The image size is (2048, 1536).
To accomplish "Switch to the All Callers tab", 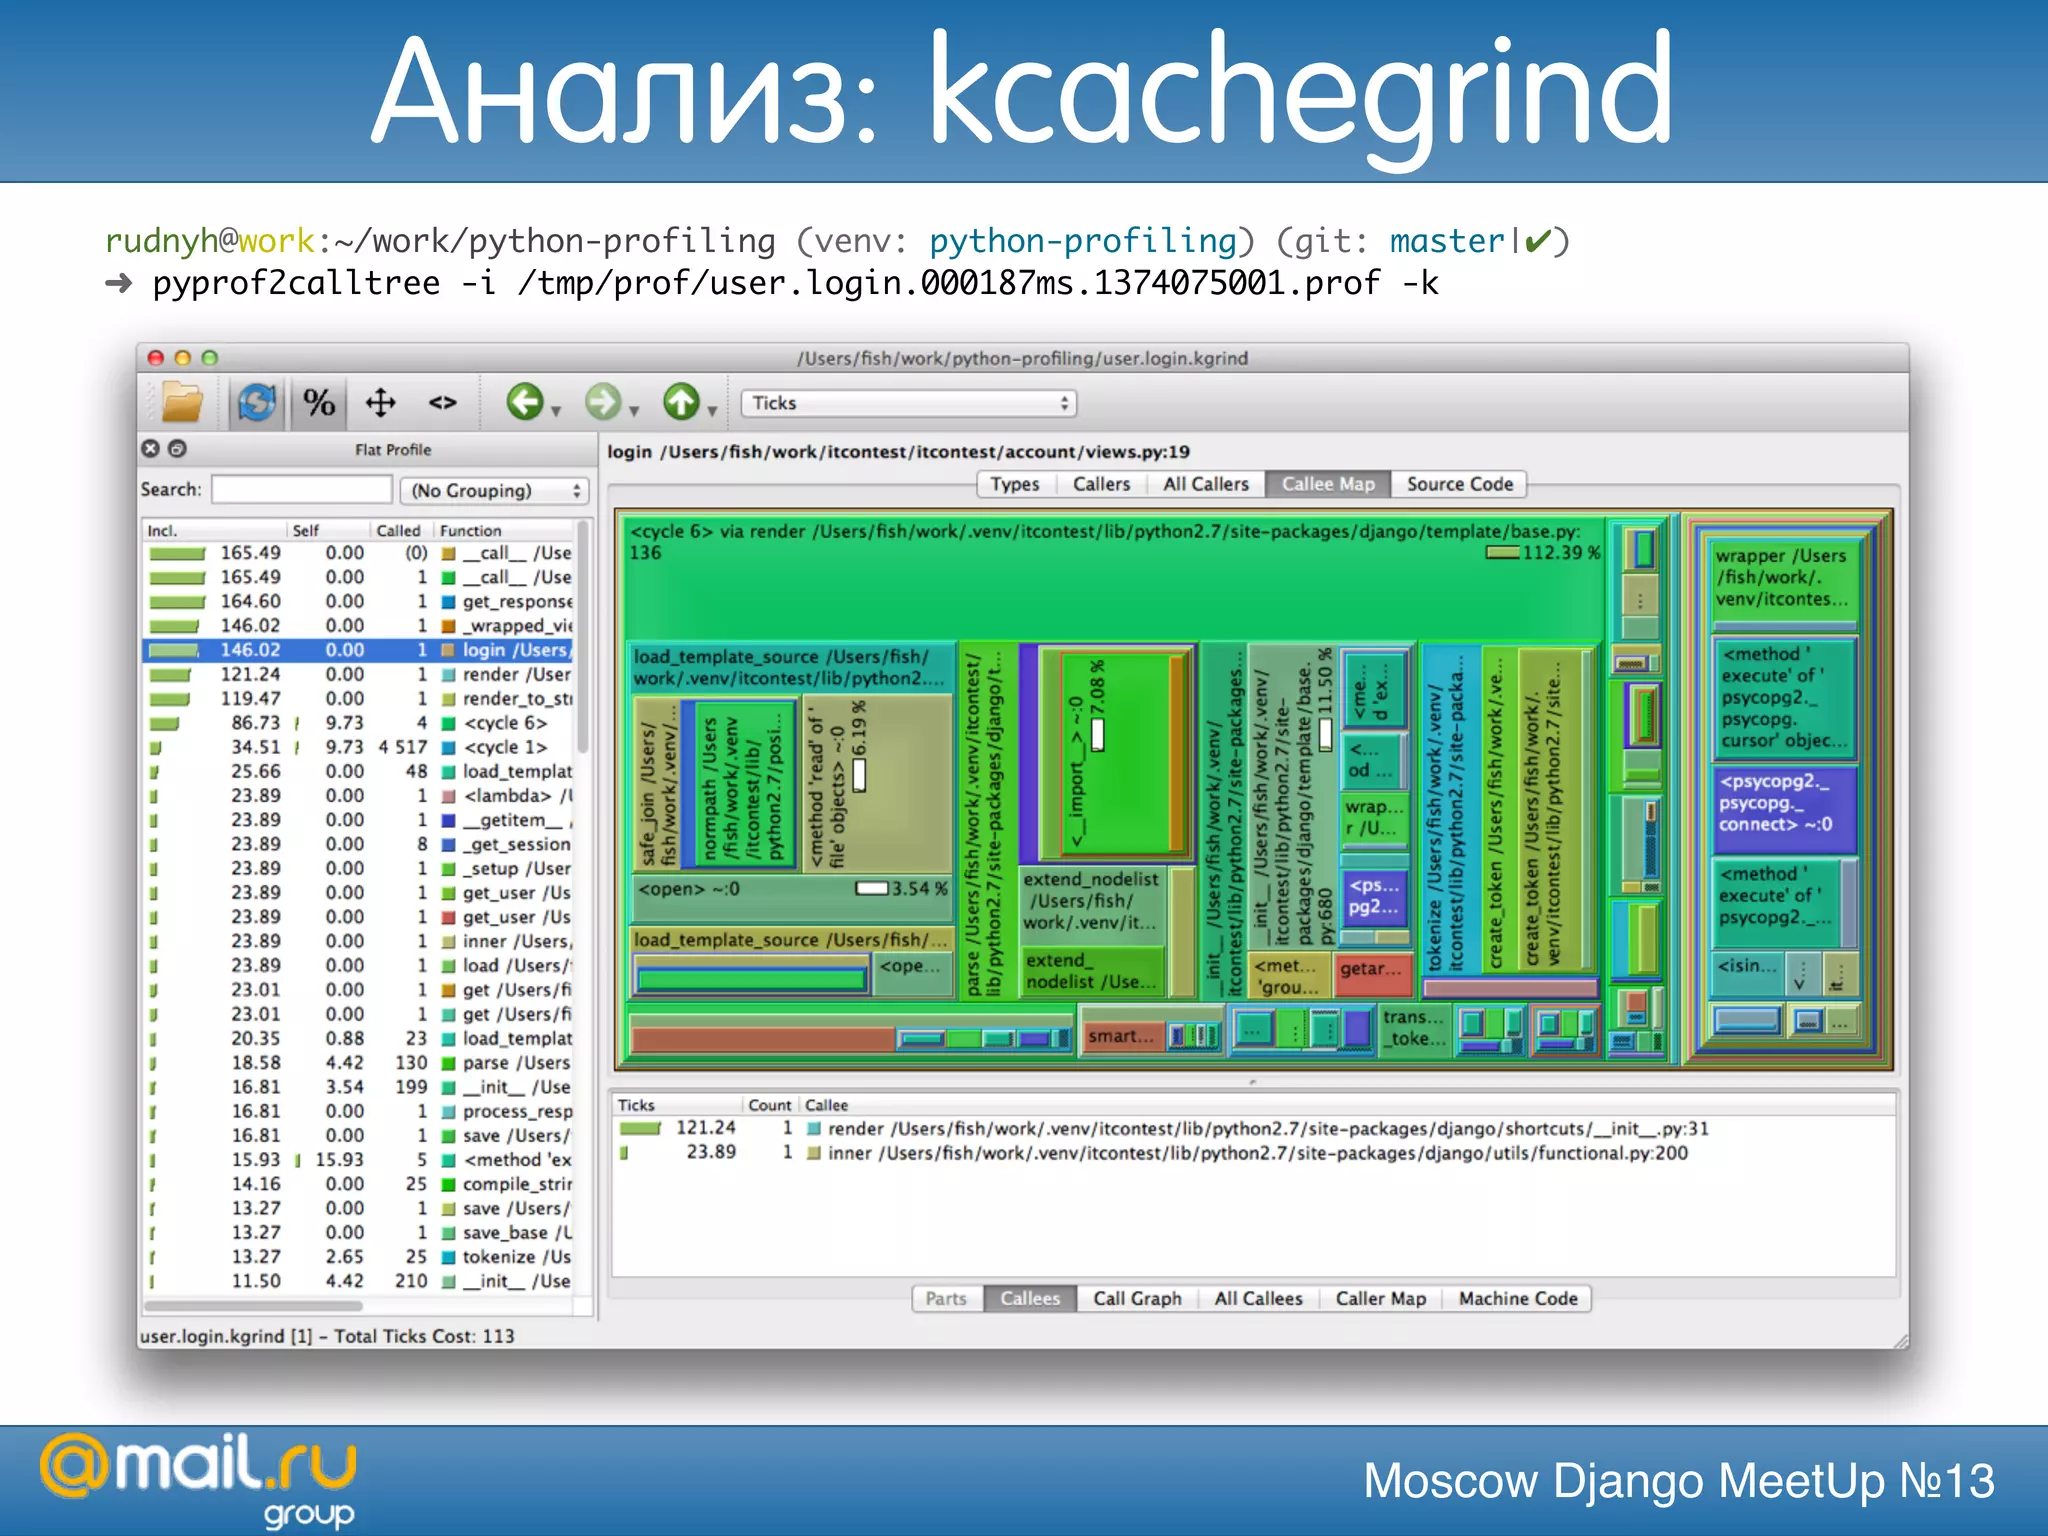I will tap(1206, 484).
